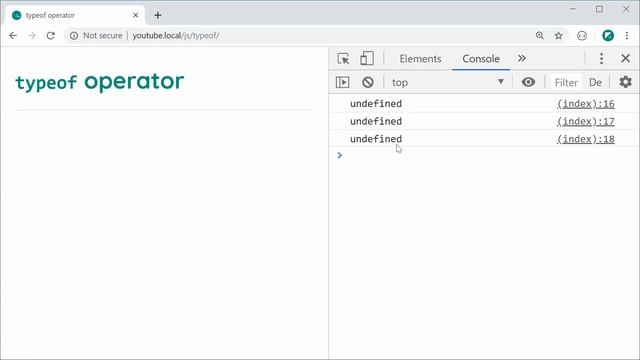Activate the inspect element picker icon
The width and height of the screenshot is (640, 360).
pos(343,59)
